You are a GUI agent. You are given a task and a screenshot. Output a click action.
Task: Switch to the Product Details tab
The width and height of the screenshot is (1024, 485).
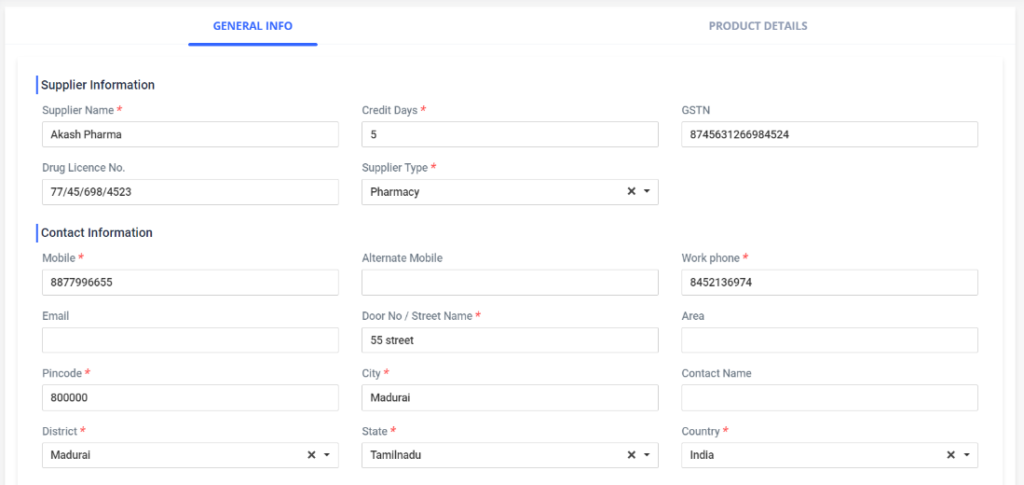(x=757, y=26)
